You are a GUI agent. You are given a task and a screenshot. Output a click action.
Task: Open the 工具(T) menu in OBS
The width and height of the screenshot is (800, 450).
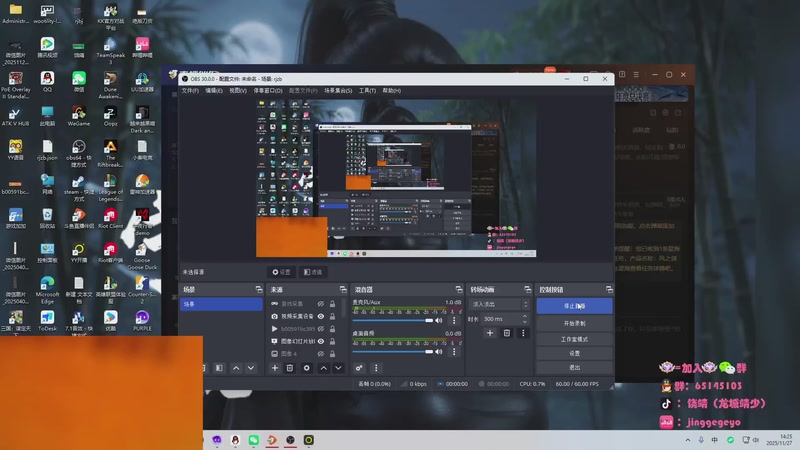367,90
